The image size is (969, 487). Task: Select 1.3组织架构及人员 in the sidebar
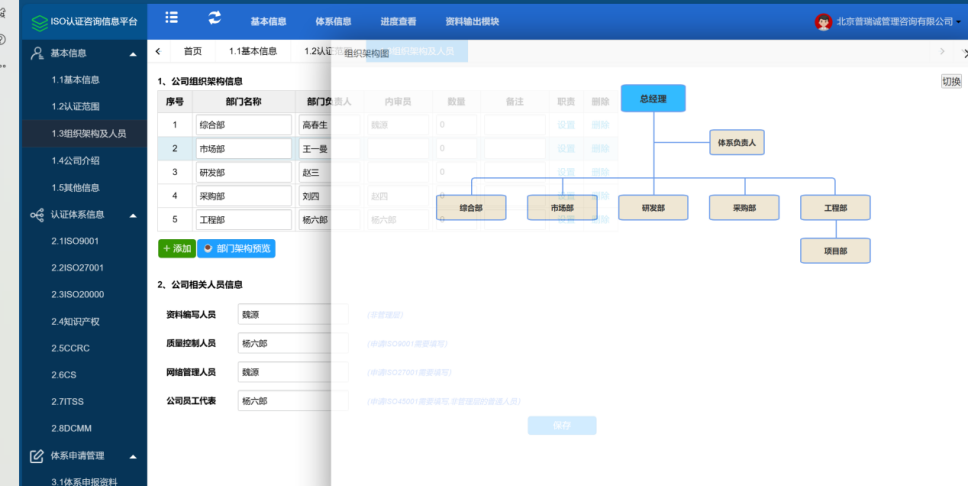88,133
